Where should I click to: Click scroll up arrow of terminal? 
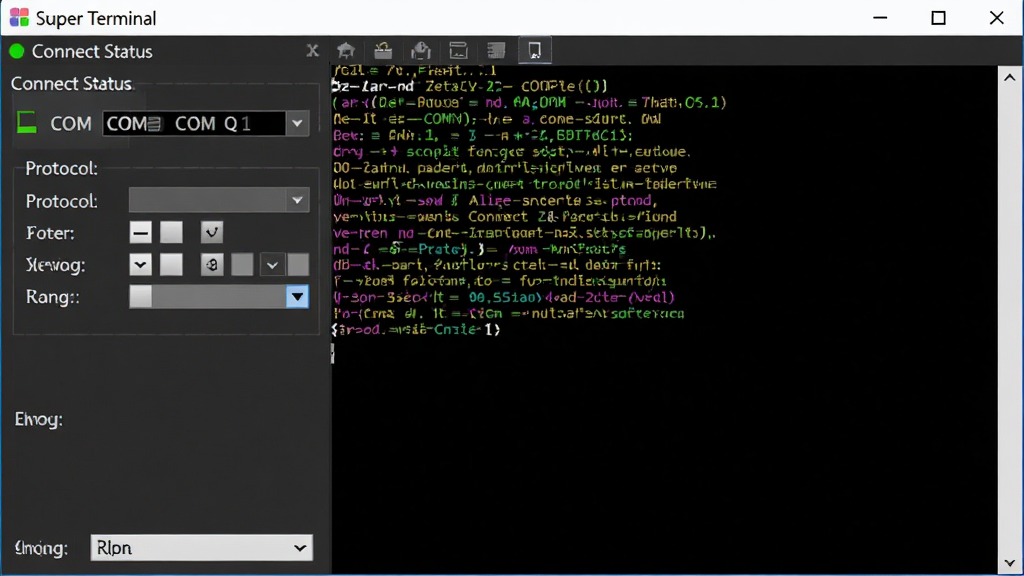pos(1010,77)
